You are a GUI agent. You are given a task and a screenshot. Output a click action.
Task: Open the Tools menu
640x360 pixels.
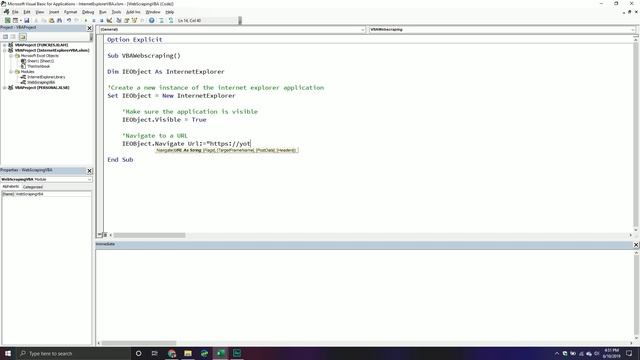click(x=116, y=12)
